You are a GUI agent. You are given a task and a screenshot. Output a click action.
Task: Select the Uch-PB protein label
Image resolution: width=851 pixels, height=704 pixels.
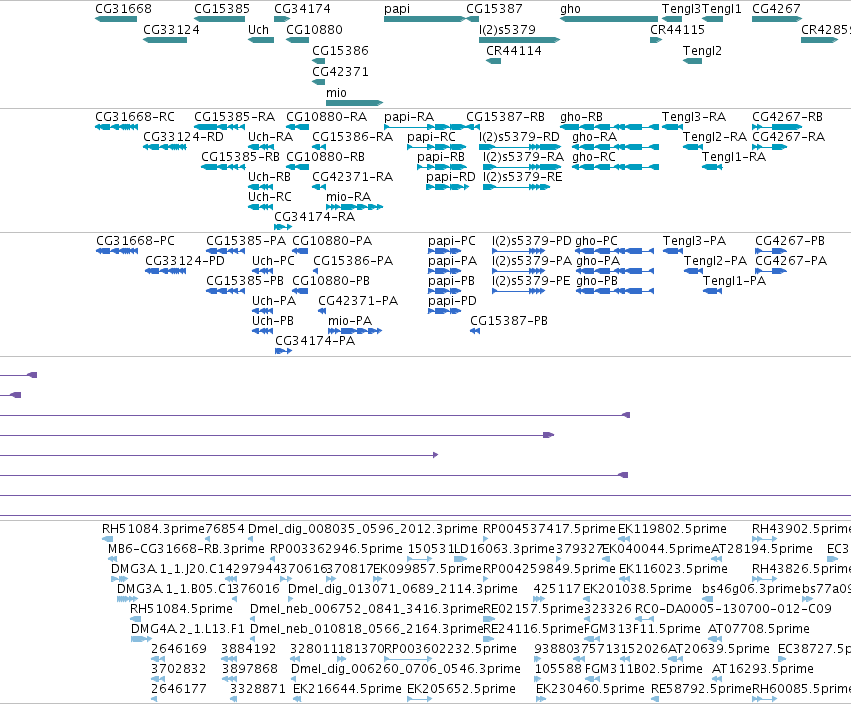point(272,321)
